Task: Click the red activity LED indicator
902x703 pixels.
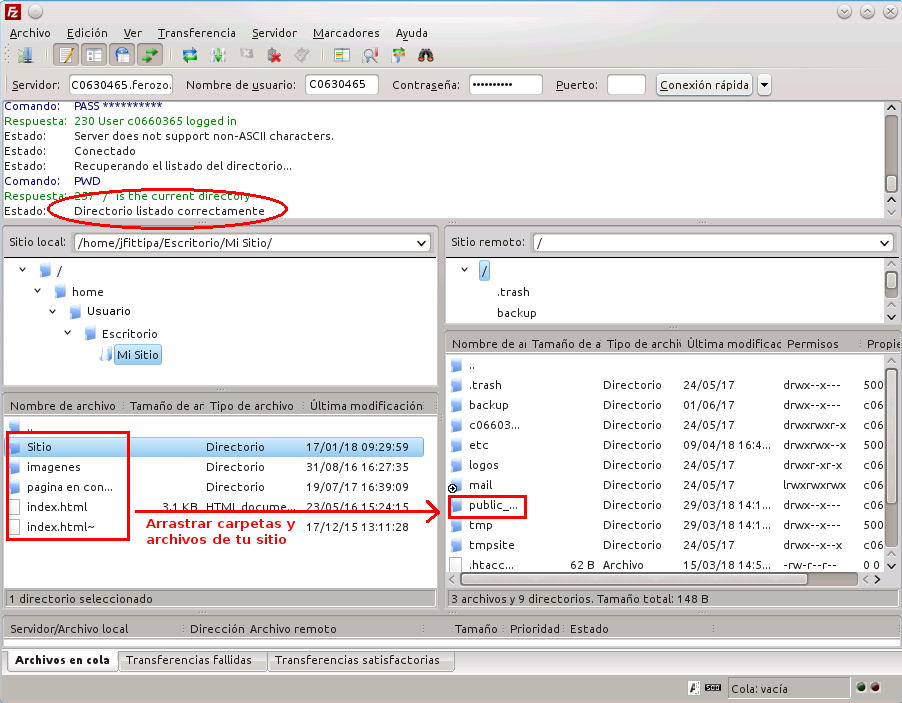Action: pos(875,687)
